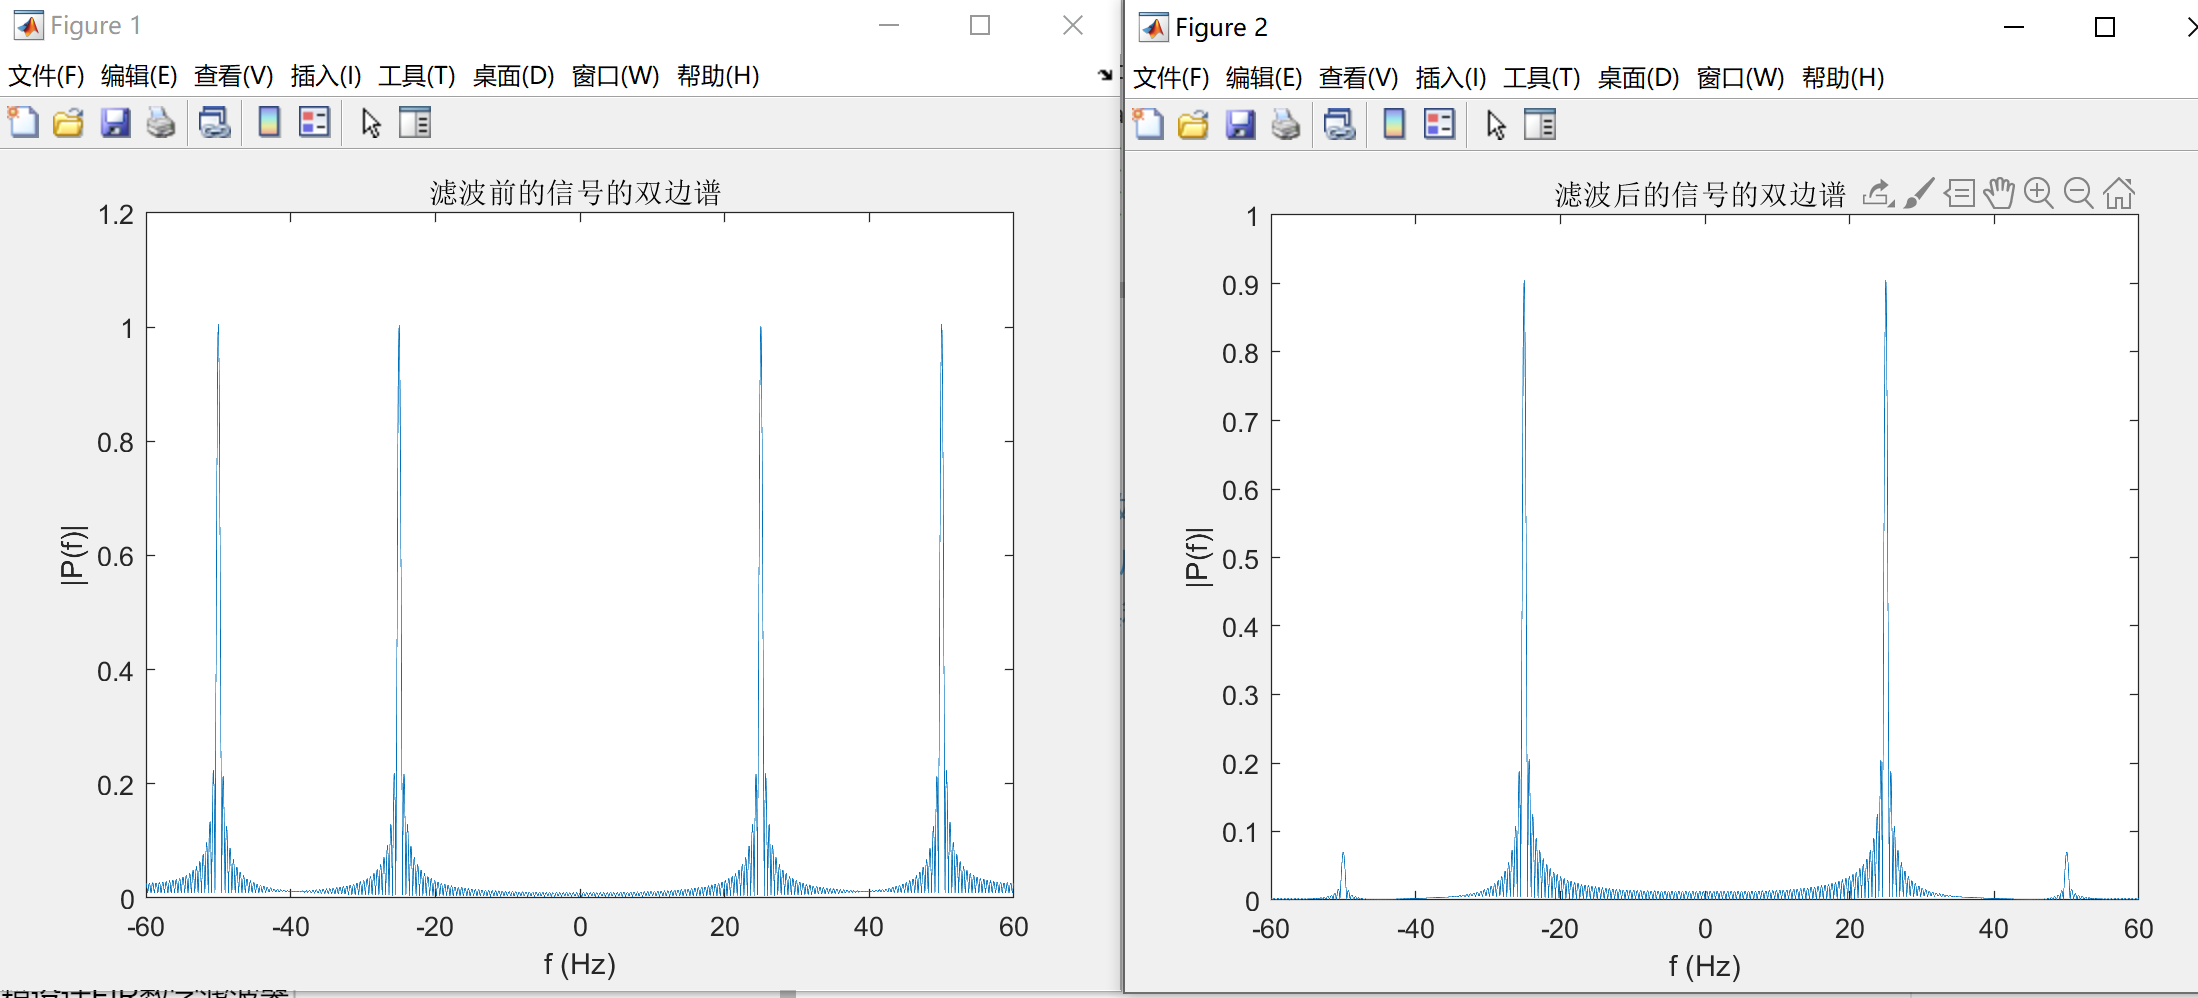Click New Figure icon in Figure 1
Viewport: 2198px width, 998px height.
23,122
